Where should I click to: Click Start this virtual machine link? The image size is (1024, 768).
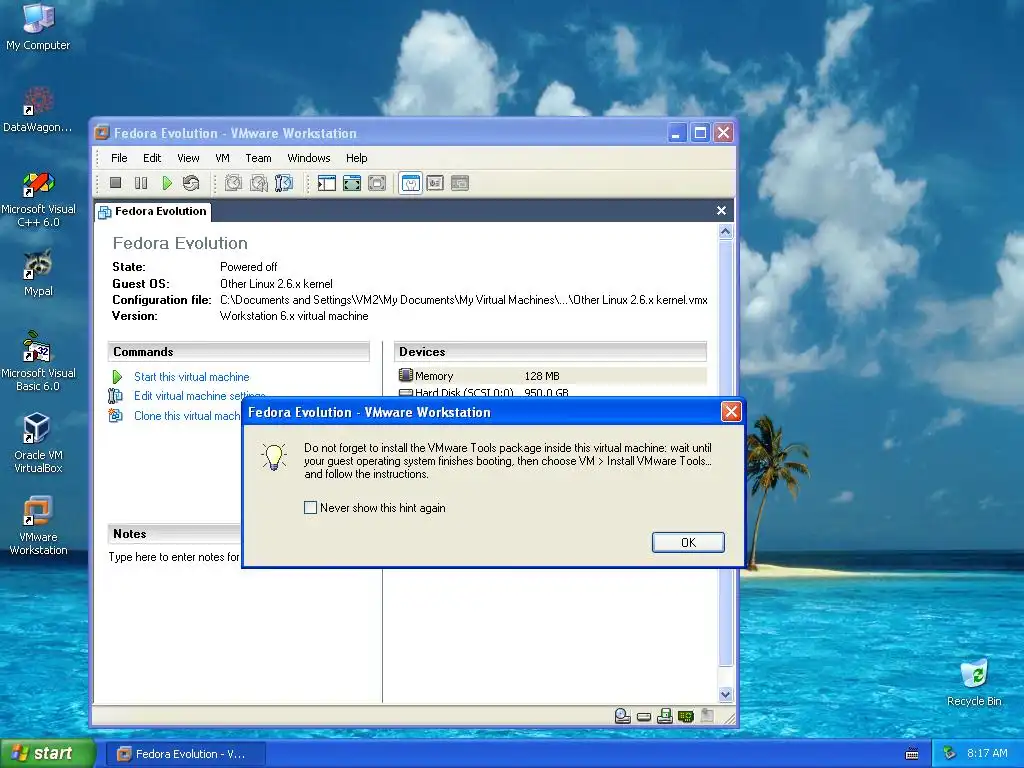click(x=191, y=377)
